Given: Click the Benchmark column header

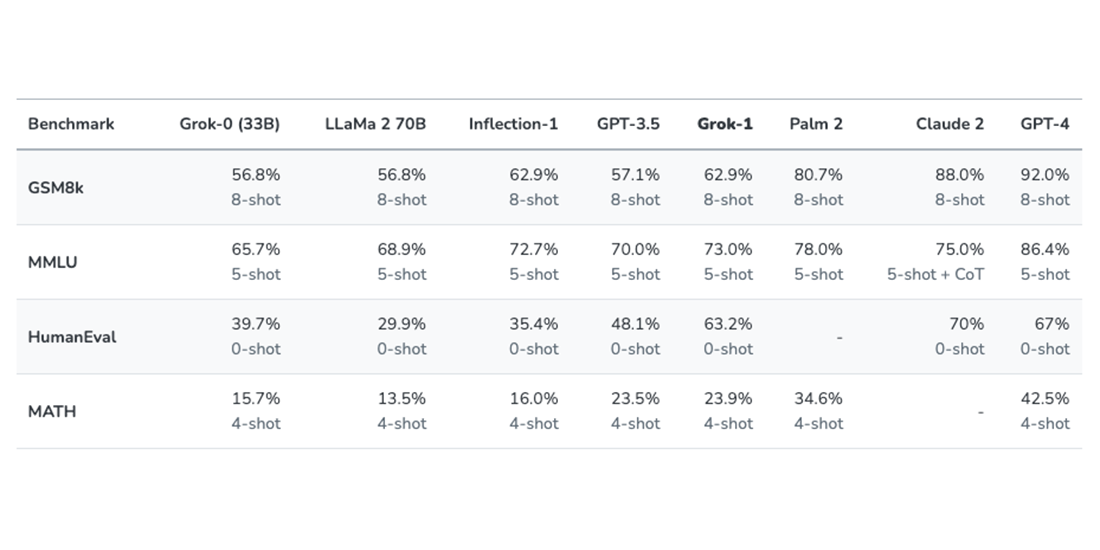Looking at the screenshot, I should (71, 124).
